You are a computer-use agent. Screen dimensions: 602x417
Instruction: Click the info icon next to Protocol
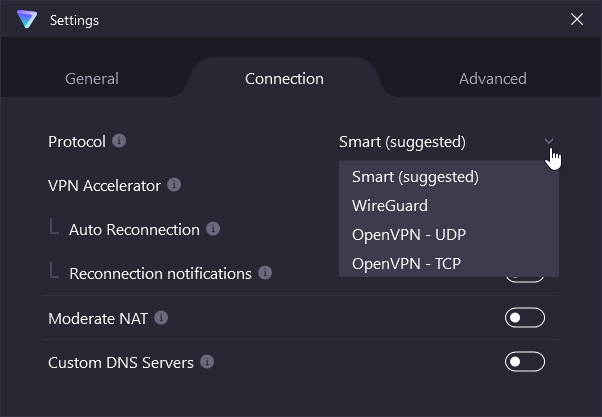pyautogui.click(x=119, y=141)
